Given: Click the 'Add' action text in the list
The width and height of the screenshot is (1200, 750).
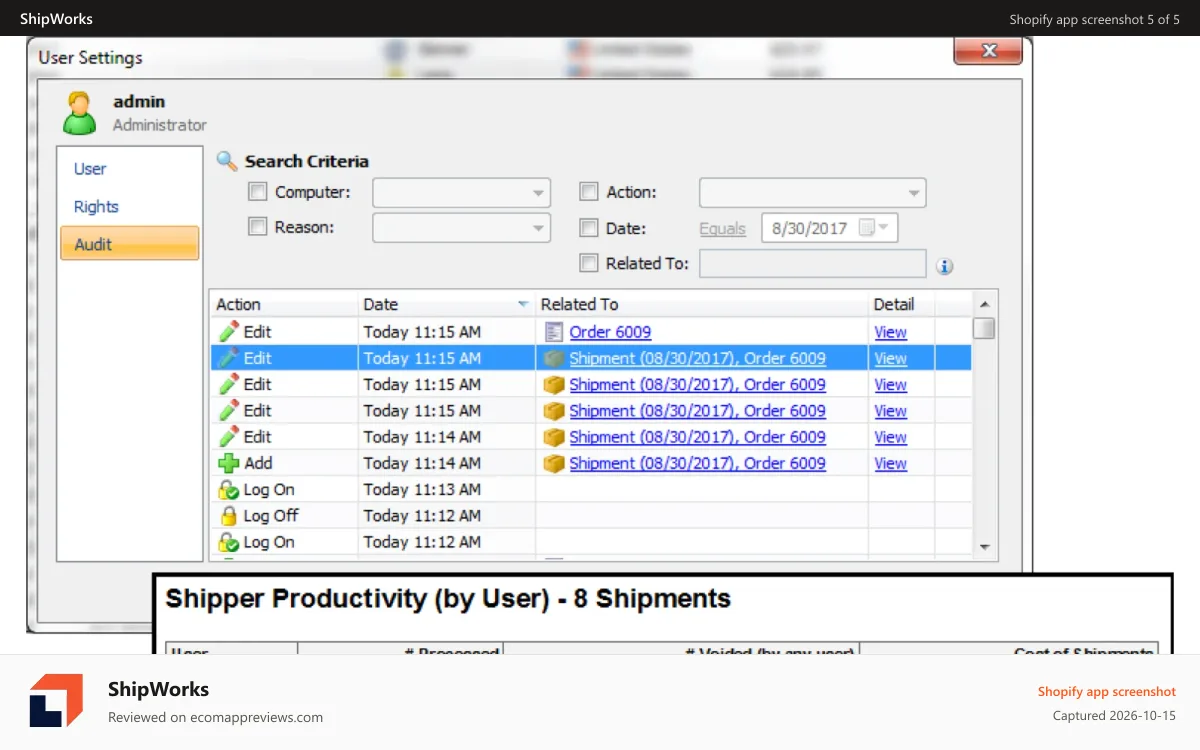Looking at the screenshot, I should pos(258,463).
